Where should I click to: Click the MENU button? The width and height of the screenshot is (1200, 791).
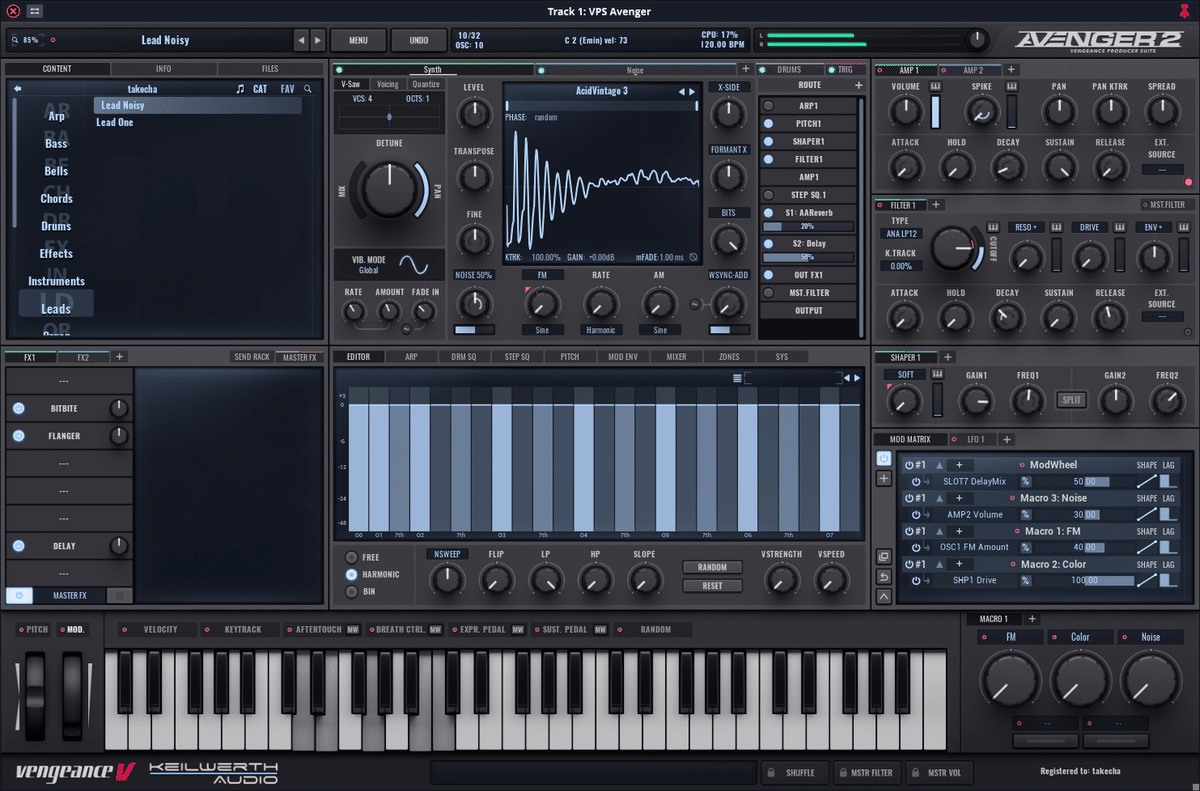[x=358, y=40]
